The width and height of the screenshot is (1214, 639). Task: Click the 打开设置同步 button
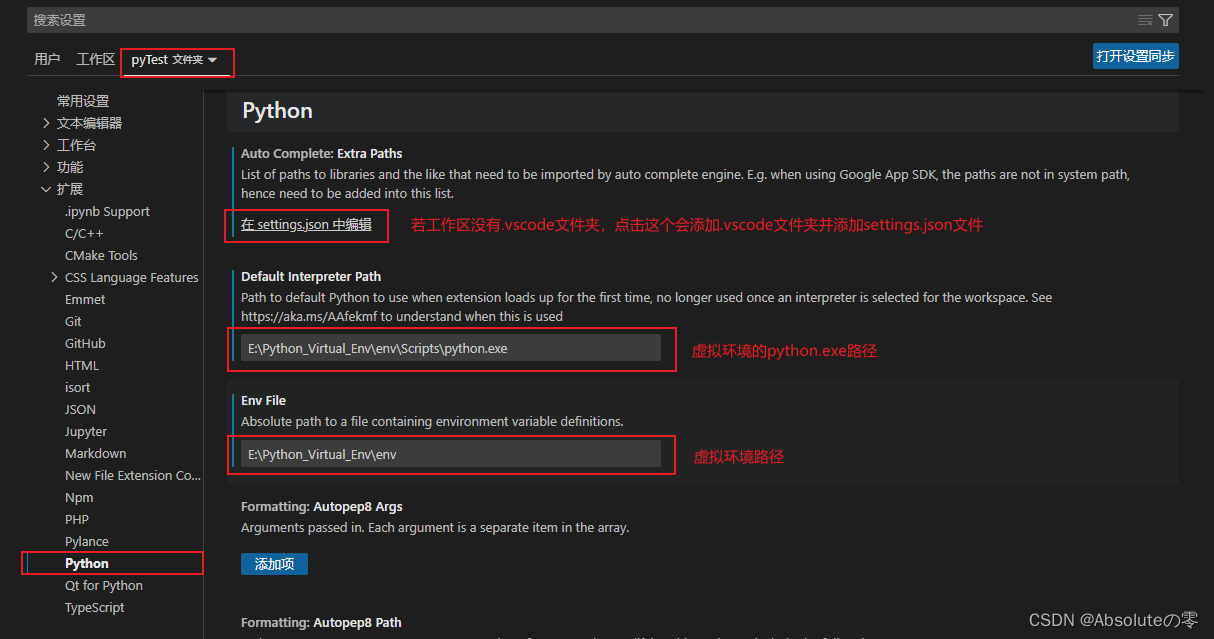pos(1135,56)
